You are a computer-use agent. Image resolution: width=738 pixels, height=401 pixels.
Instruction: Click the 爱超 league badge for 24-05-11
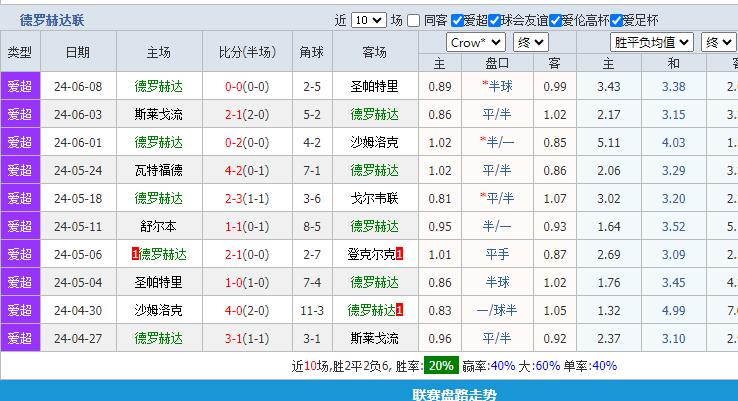(x=20, y=226)
